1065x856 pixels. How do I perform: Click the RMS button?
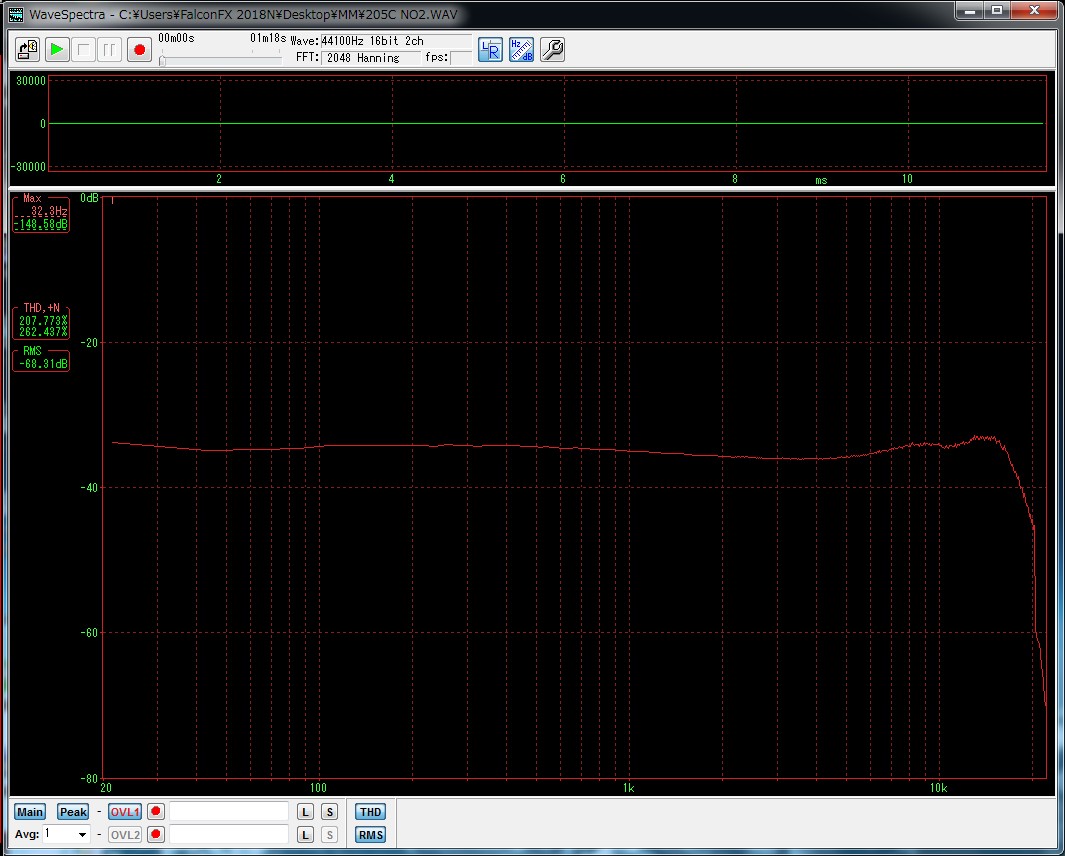(370, 835)
